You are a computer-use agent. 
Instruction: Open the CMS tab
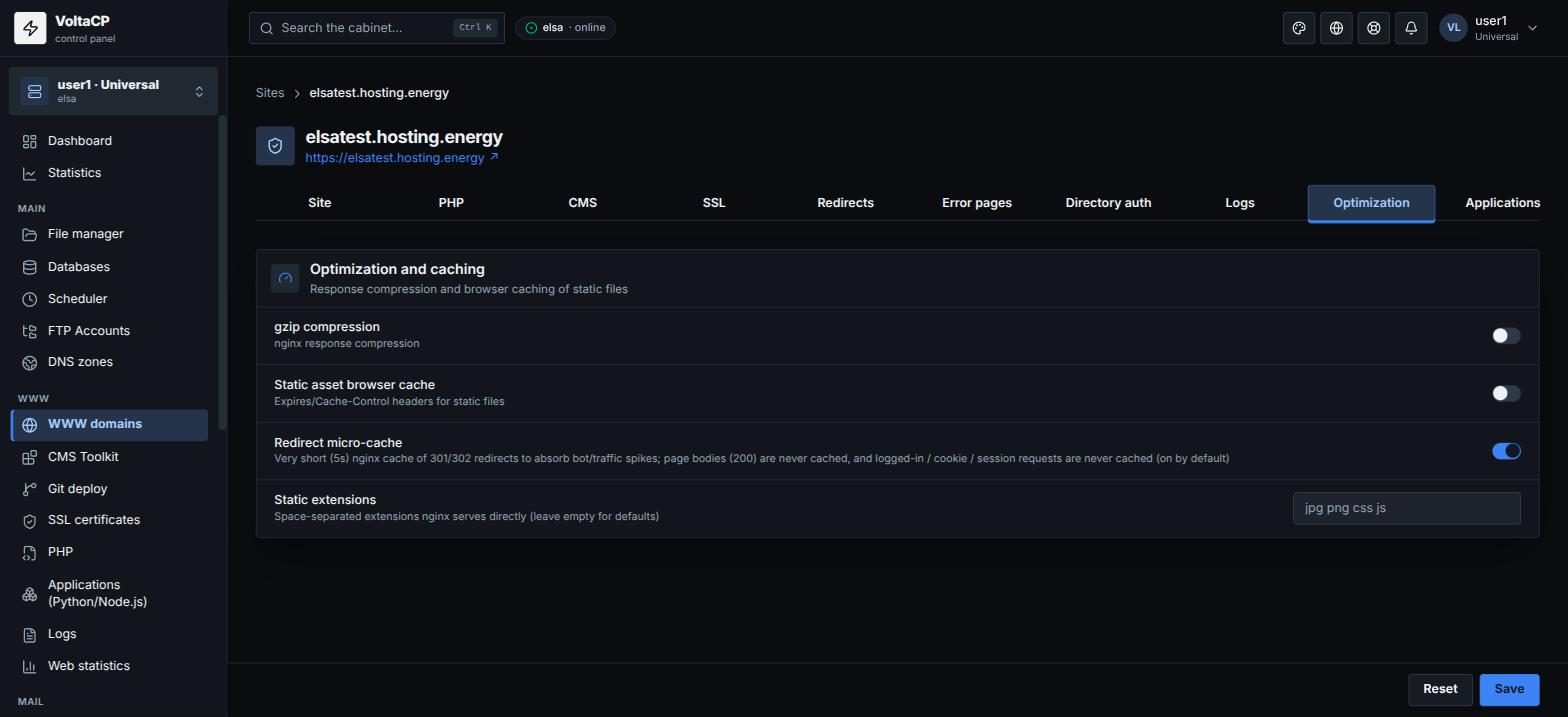pos(583,203)
